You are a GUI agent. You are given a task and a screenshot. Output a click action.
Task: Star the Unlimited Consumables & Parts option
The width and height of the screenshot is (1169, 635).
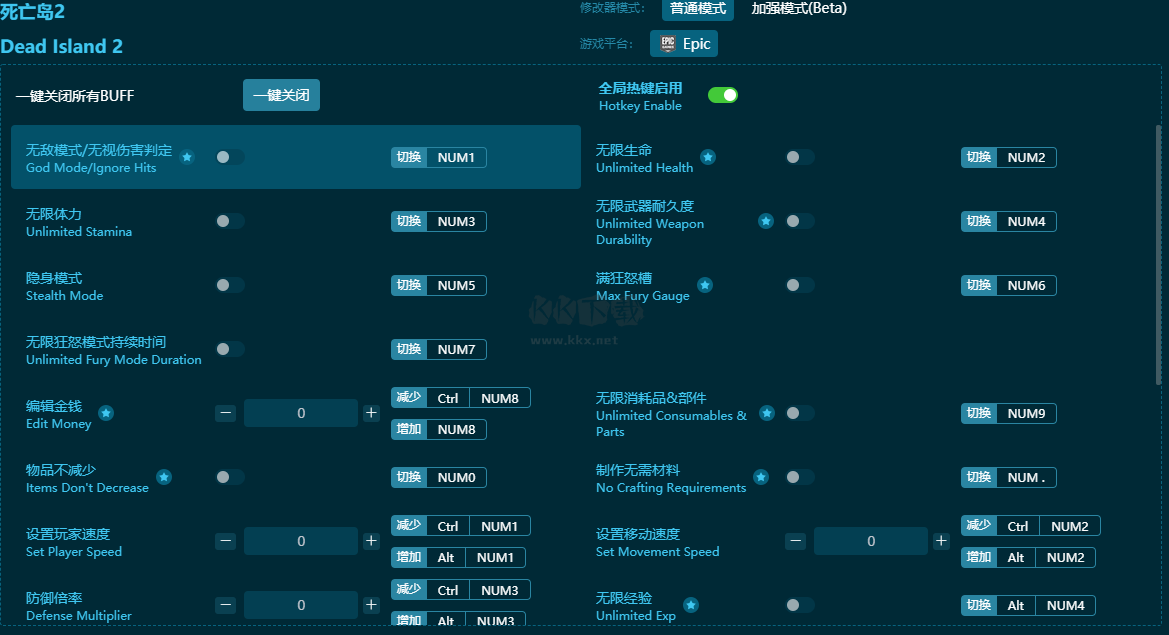click(767, 413)
